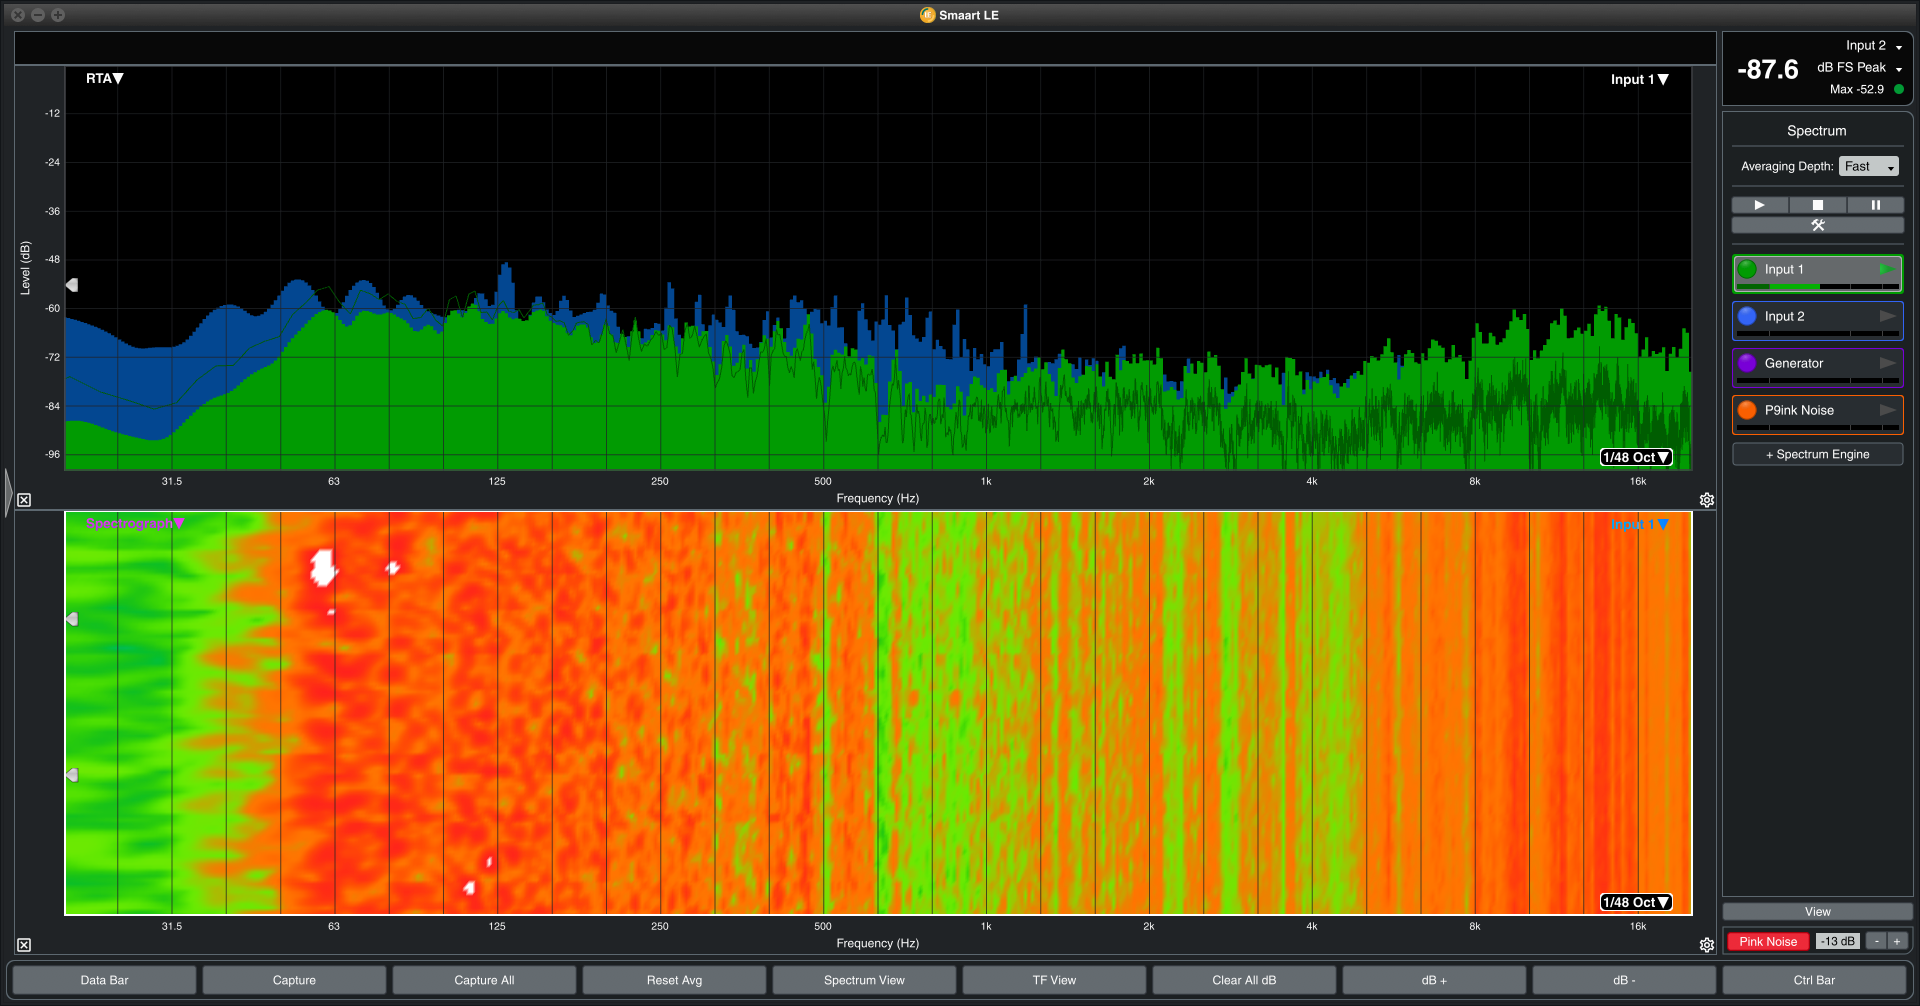Toggle the Ctrl Bar button
Screen dimensions: 1920x1006
(x=1814, y=980)
